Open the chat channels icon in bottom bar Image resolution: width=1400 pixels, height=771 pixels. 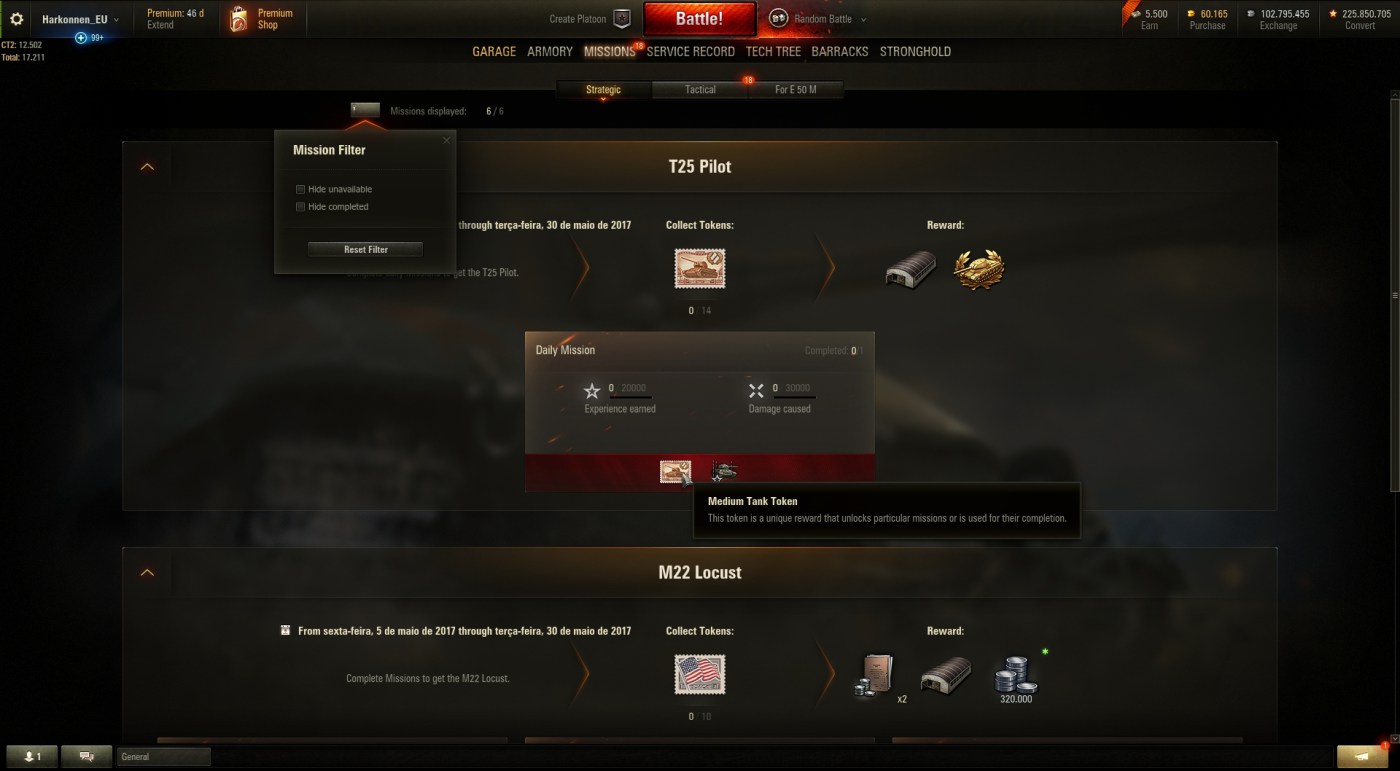86,757
